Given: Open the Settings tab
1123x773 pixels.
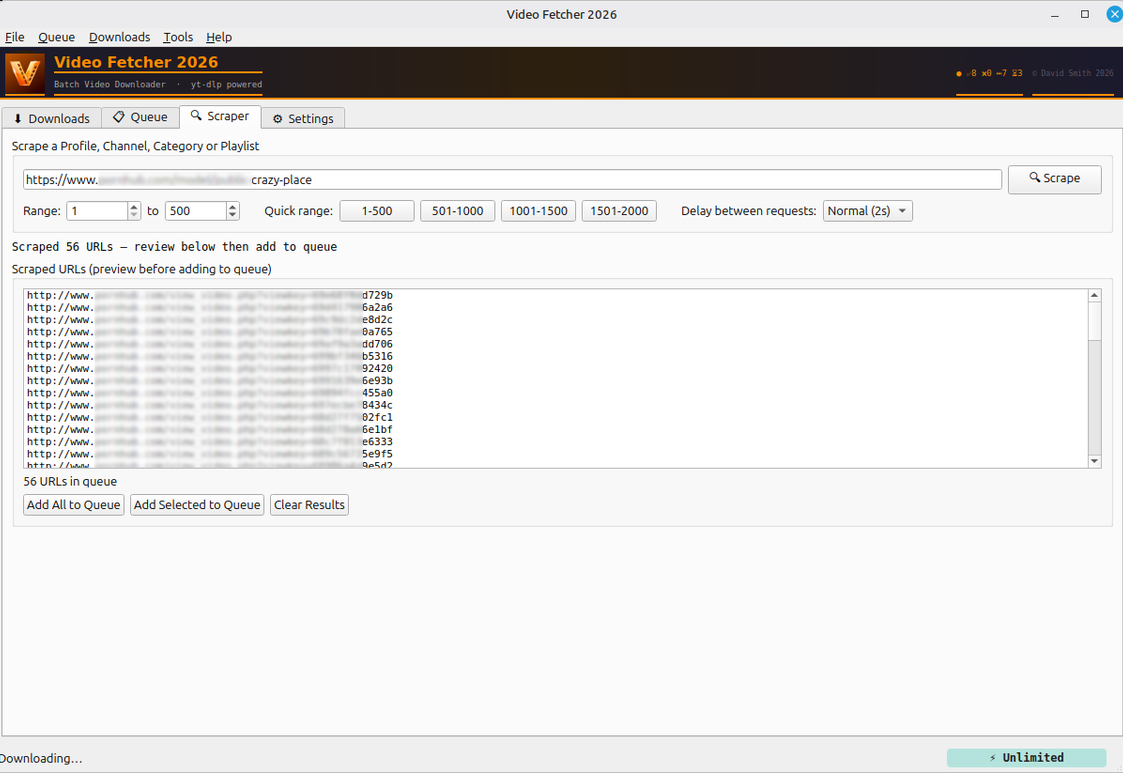Looking at the screenshot, I should [303, 118].
